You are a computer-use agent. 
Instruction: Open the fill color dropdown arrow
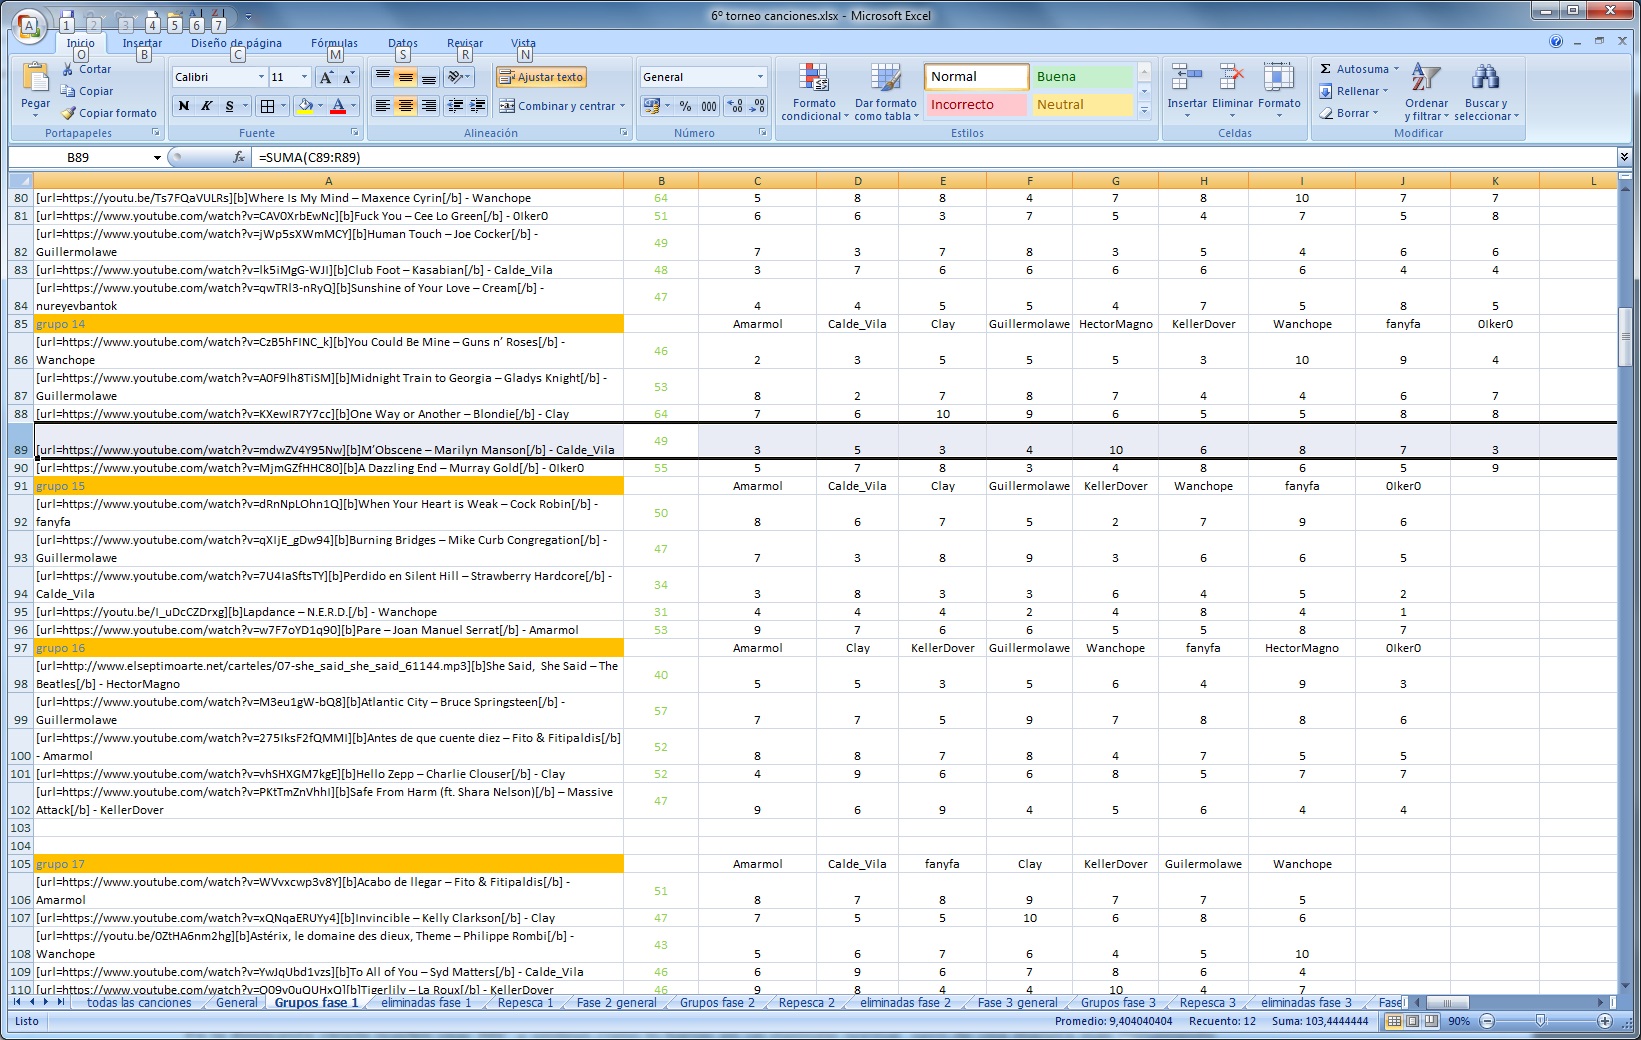(320, 106)
